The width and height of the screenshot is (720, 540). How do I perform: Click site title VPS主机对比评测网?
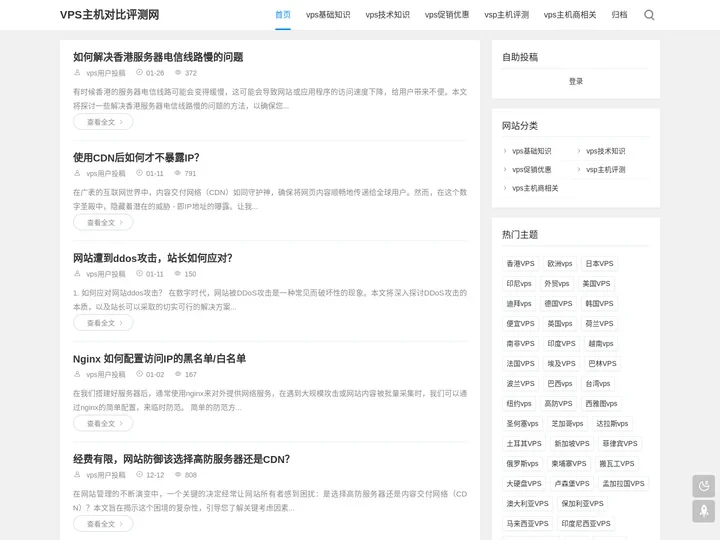(109, 15)
